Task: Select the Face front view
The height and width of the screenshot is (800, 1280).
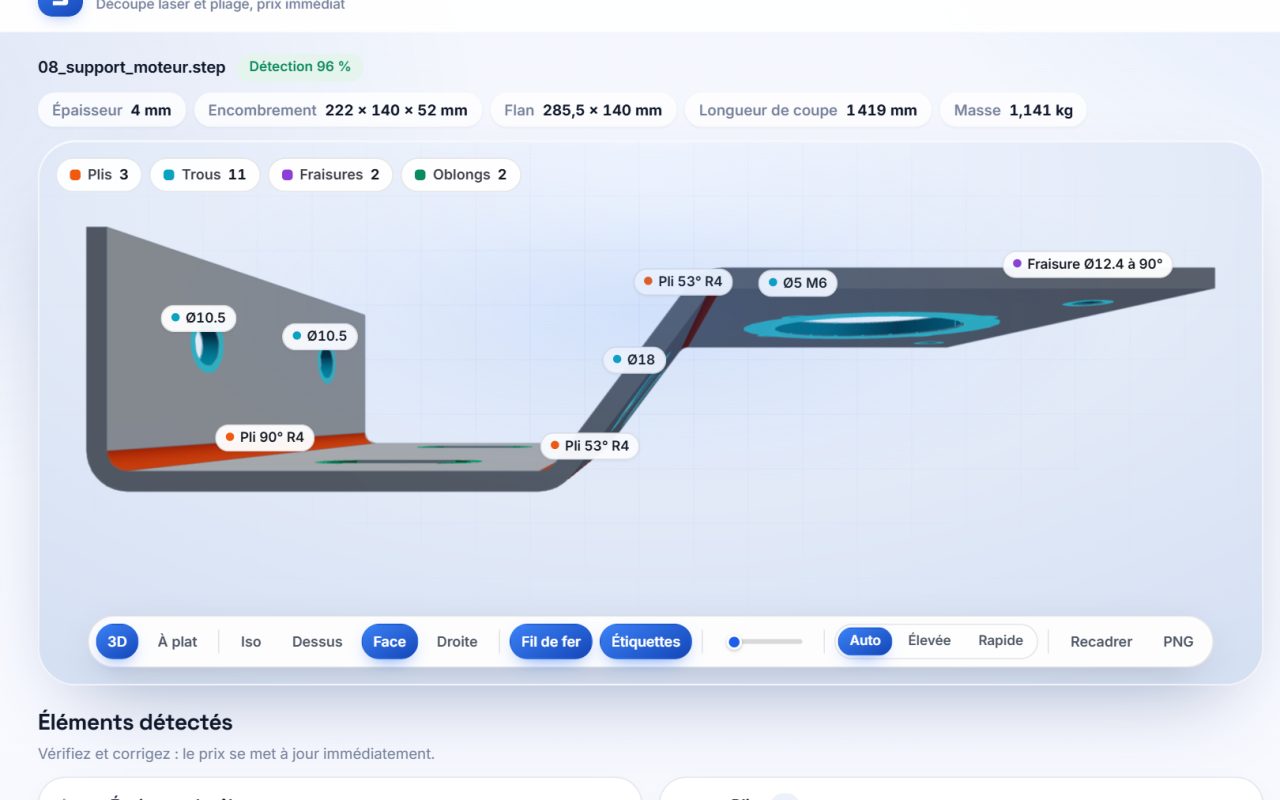Action: tap(389, 642)
